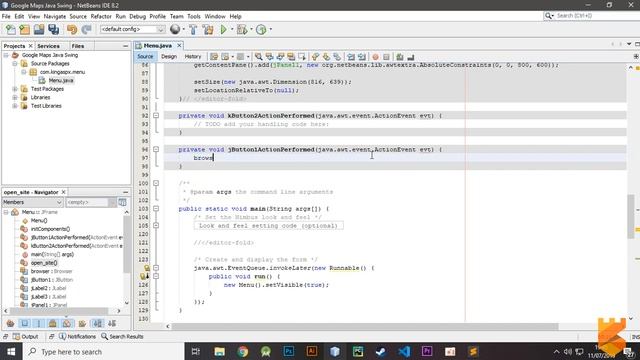Click the Navigator vertical scrollbar thumb
The height and width of the screenshot is (360, 640).
(x=127, y=244)
